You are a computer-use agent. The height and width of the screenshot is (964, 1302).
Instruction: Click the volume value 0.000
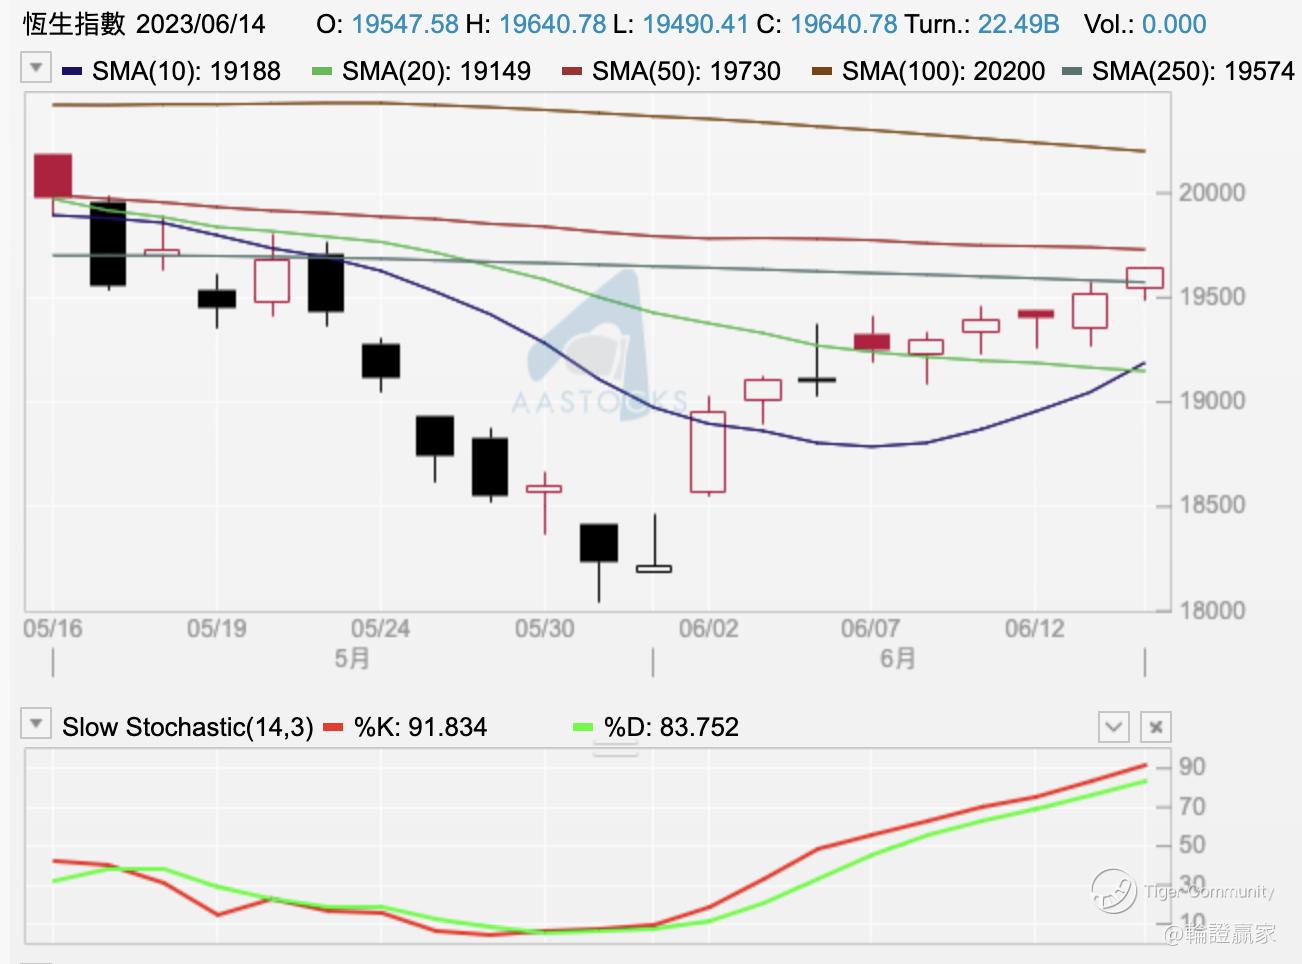pyautogui.click(x=1174, y=24)
